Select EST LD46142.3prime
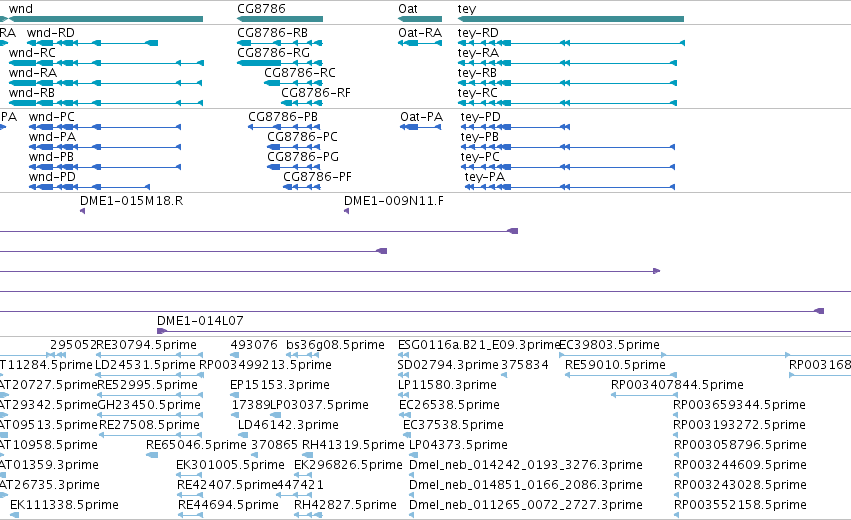The height and width of the screenshot is (520, 851). tap(288, 425)
